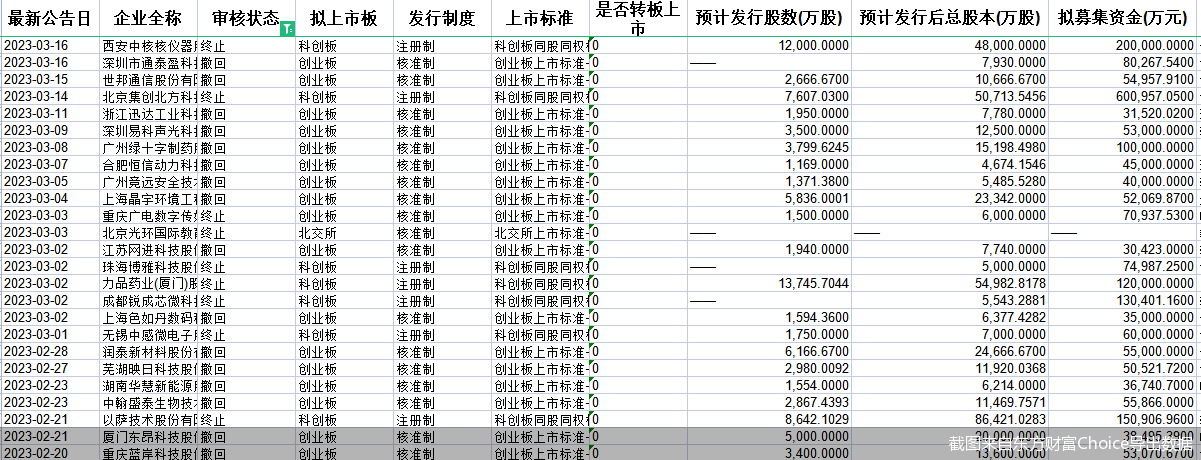Click the 广州绿十字制药 company cell
The width and height of the screenshot is (1201, 460).
(x=149, y=148)
